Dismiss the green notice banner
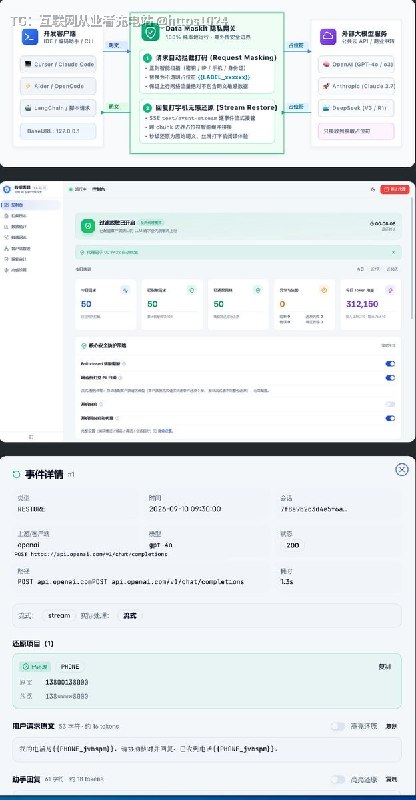416x800 pixels. coord(393,252)
